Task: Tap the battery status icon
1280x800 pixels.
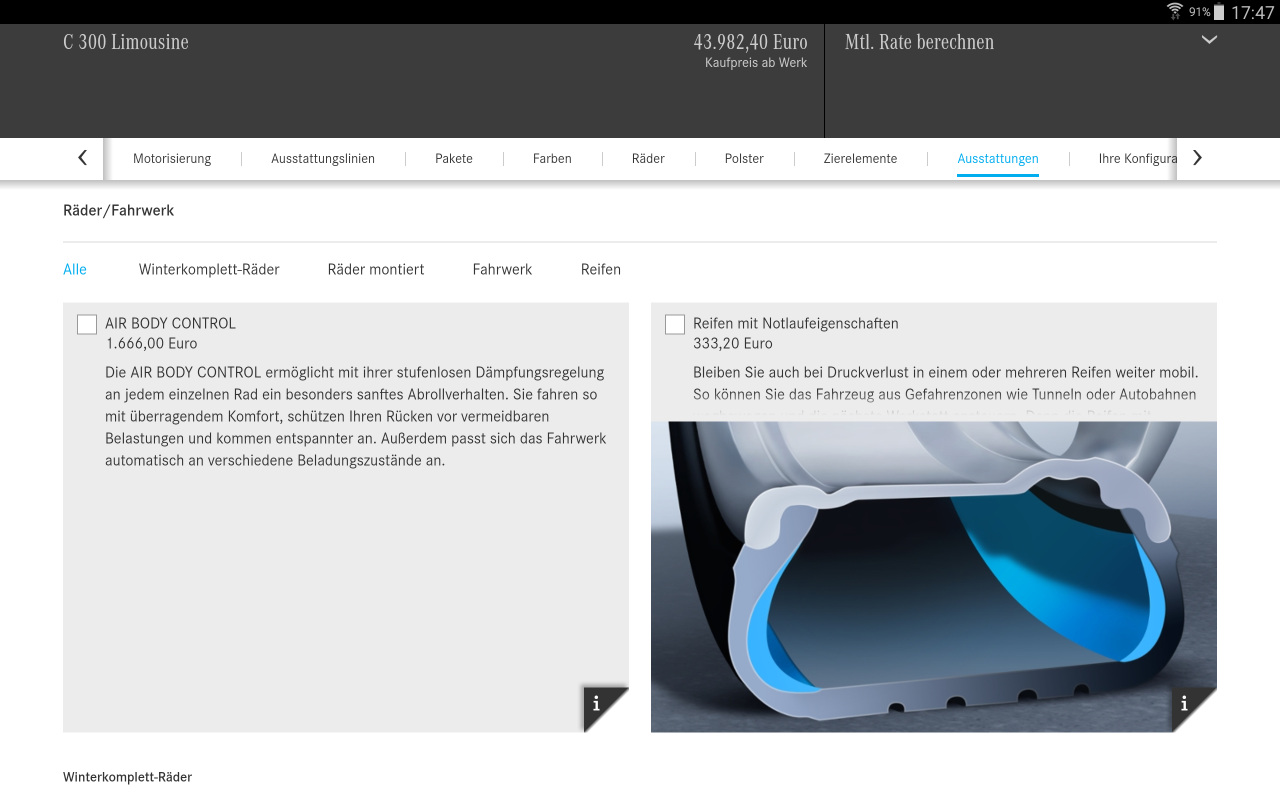Action: tap(1219, 12)
